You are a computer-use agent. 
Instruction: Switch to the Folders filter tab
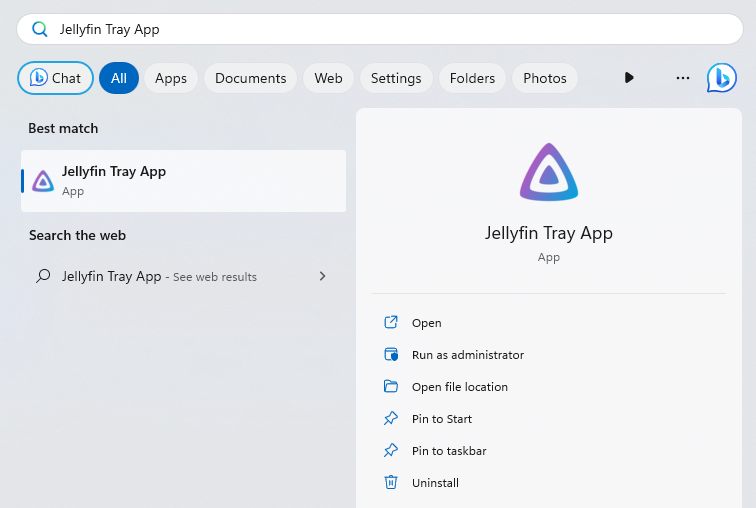(x=472, y=78)
